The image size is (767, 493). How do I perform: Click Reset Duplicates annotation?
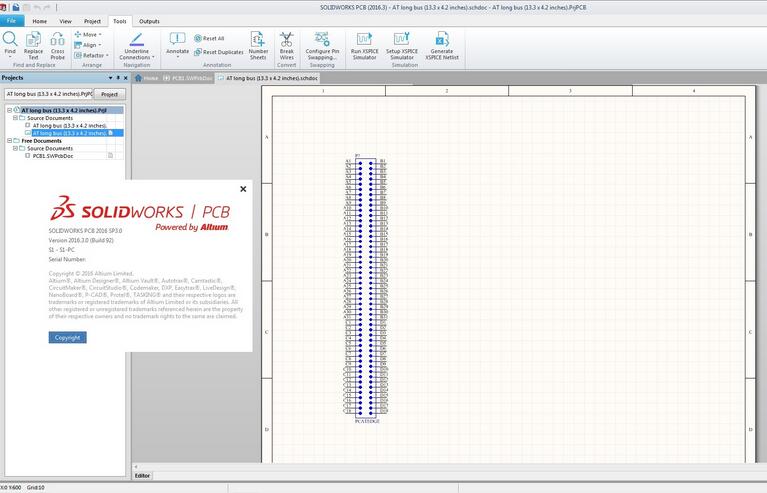pyautogui.click(x=219, y=52)
